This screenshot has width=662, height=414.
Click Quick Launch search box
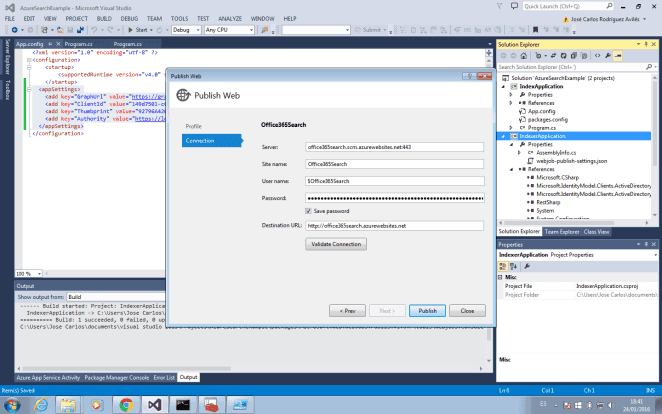568,6
